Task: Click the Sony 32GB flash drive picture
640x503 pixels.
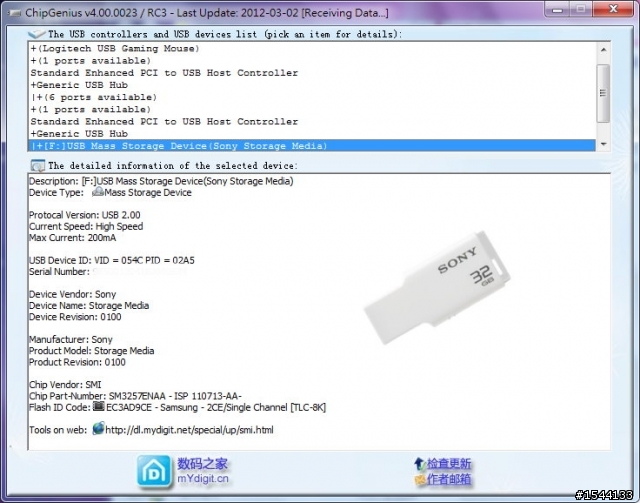Action: point(437,287)
